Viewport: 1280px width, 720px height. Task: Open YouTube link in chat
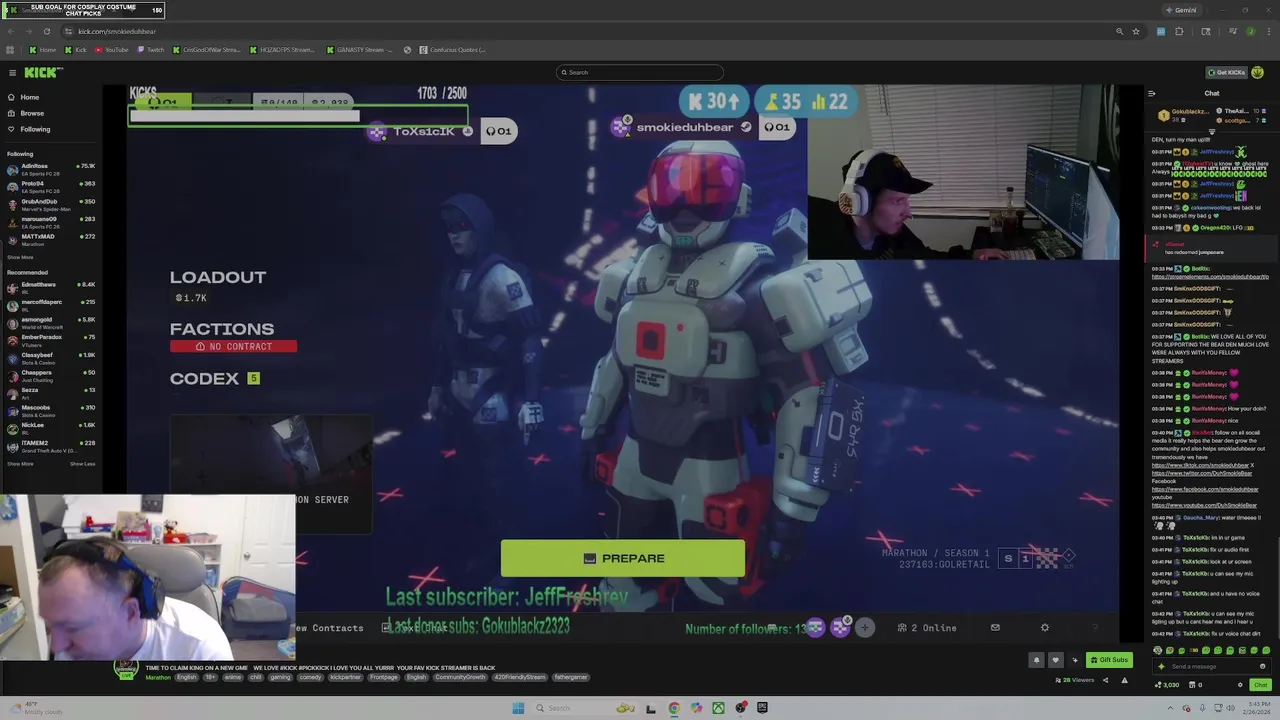[1204, 505]
